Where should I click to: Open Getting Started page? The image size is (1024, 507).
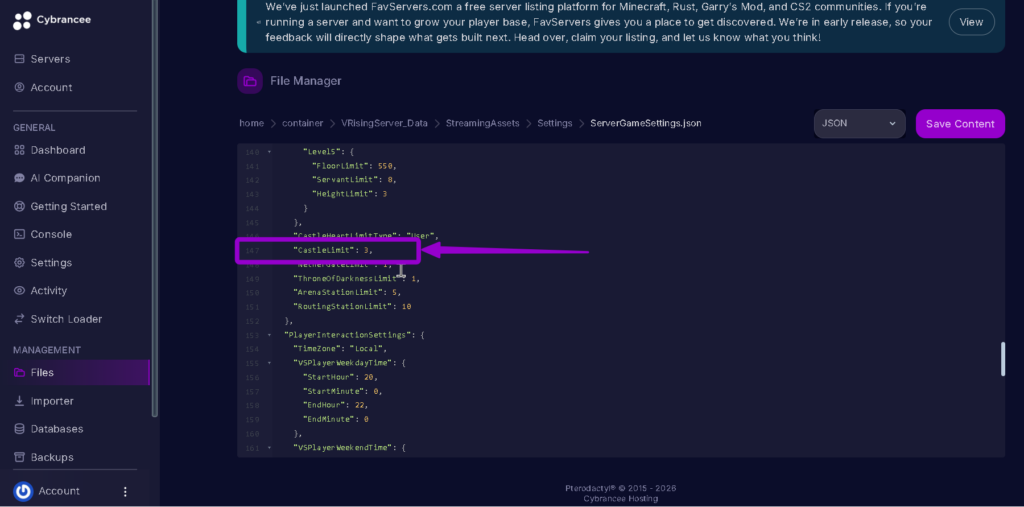[69, 206]
